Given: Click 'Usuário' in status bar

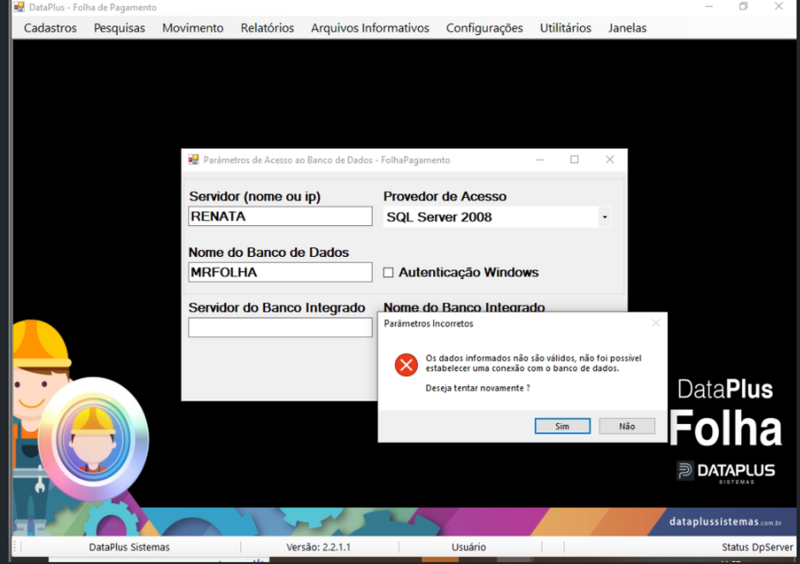Looking at the screenshot, I should point(468,547).
